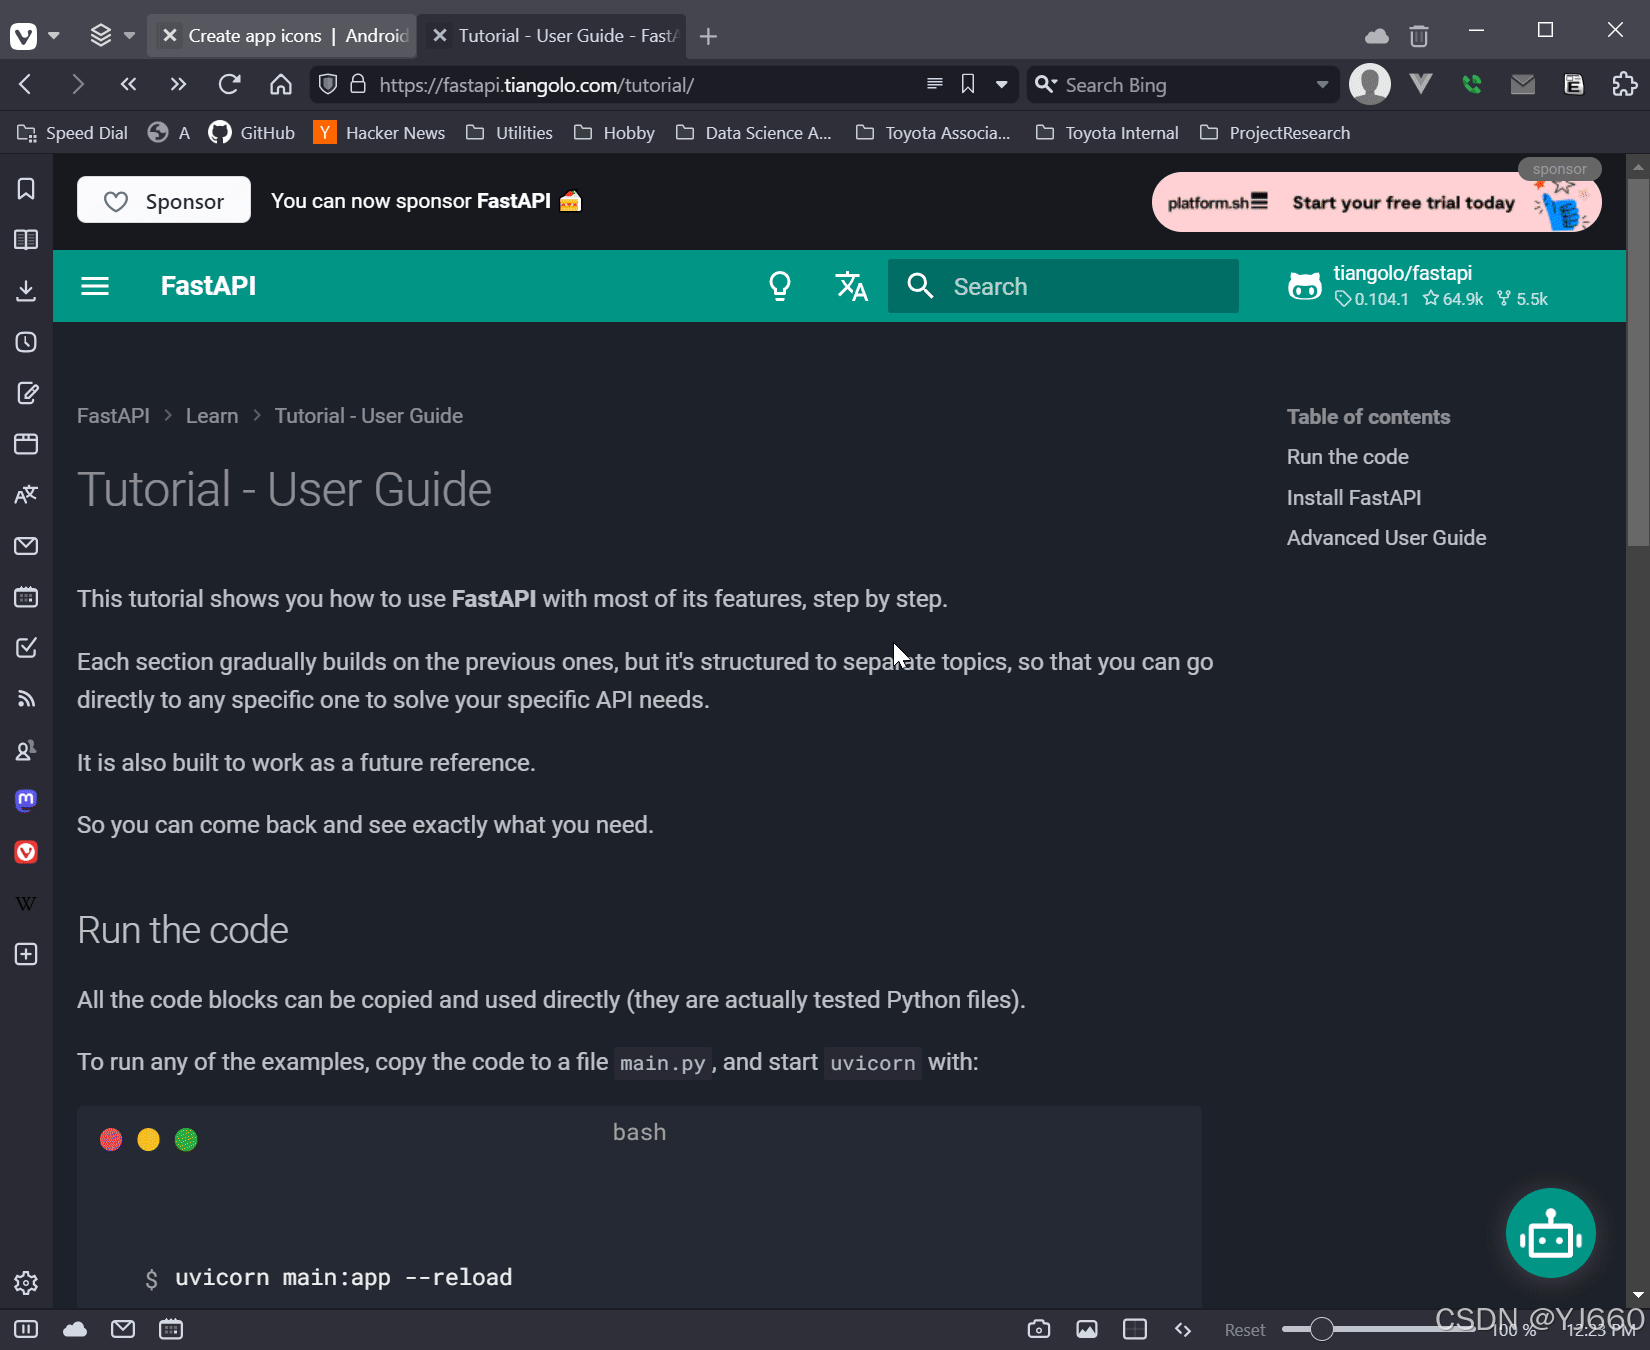Open the extensions puzzle icon
The height and width of the screenshot is (1350, 1650).
point(1625,84)
